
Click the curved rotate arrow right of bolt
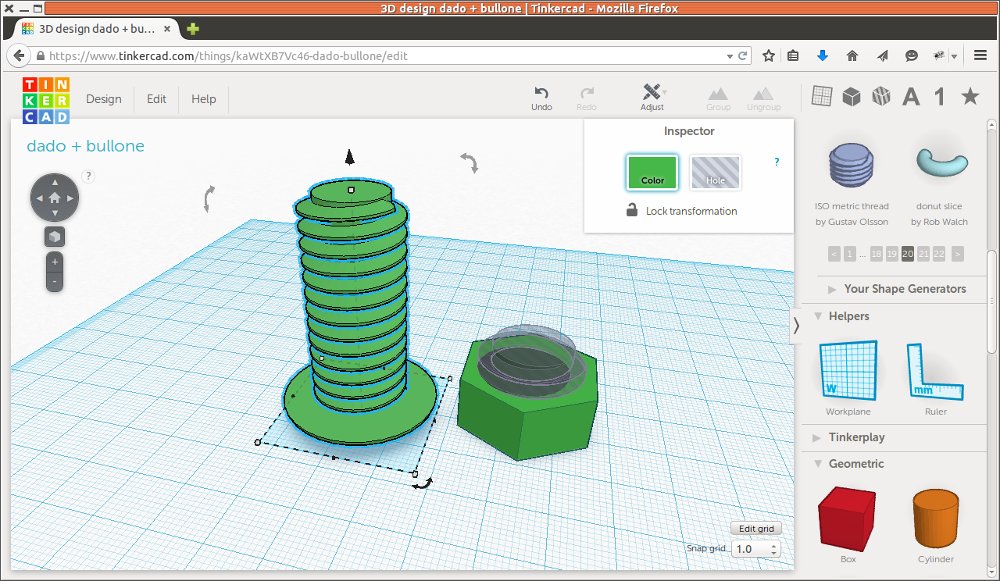pyautogui.click(x=469, y=163)
